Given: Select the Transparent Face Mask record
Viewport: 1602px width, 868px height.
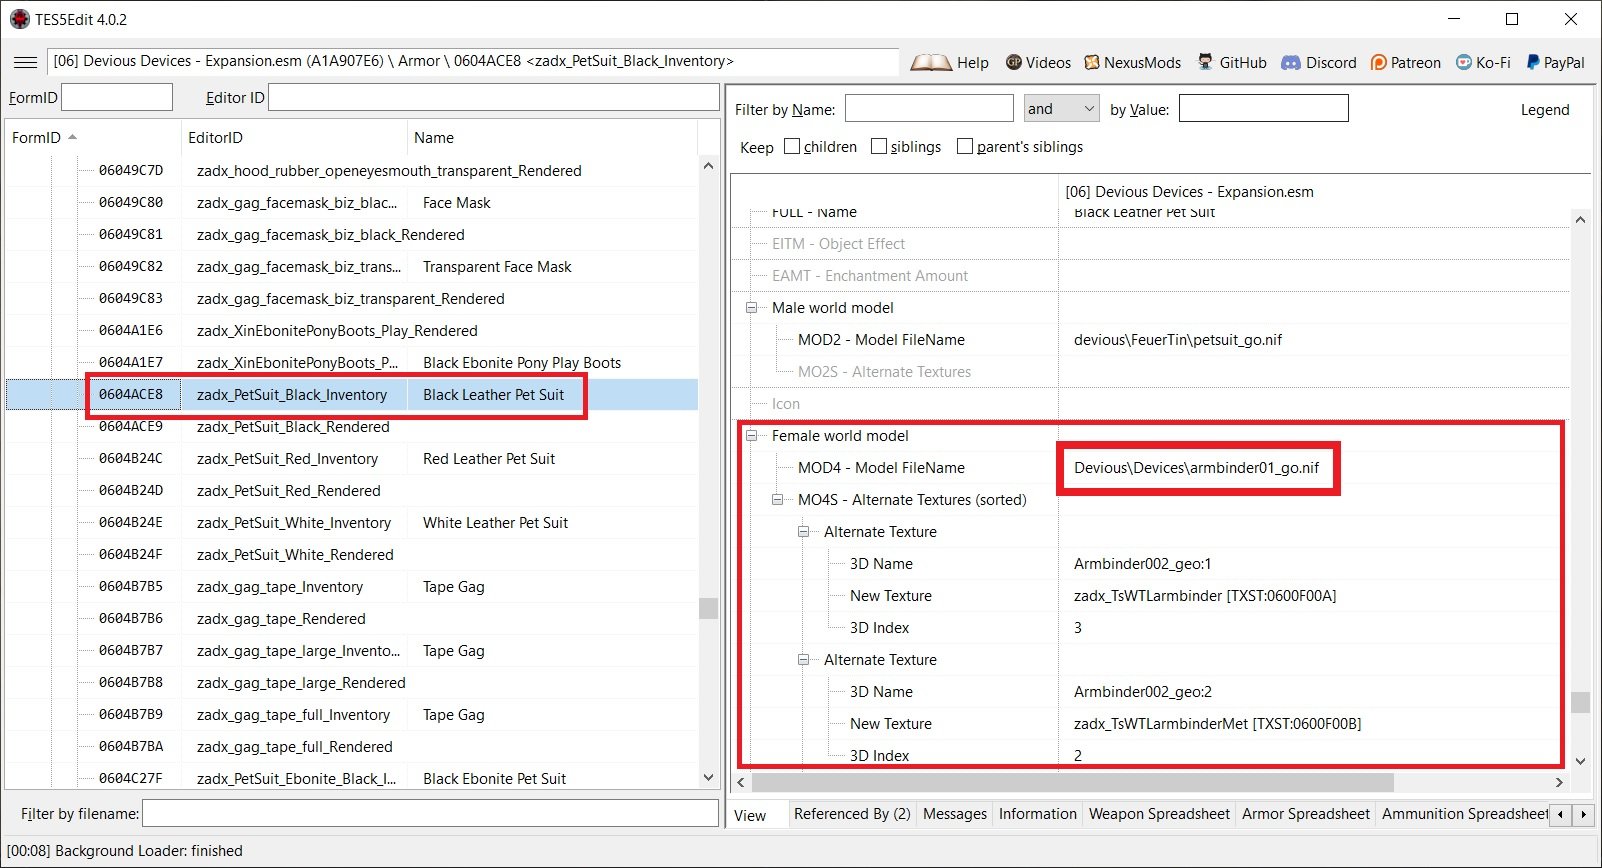Looking at the screenshot, I should click(351, 267).
